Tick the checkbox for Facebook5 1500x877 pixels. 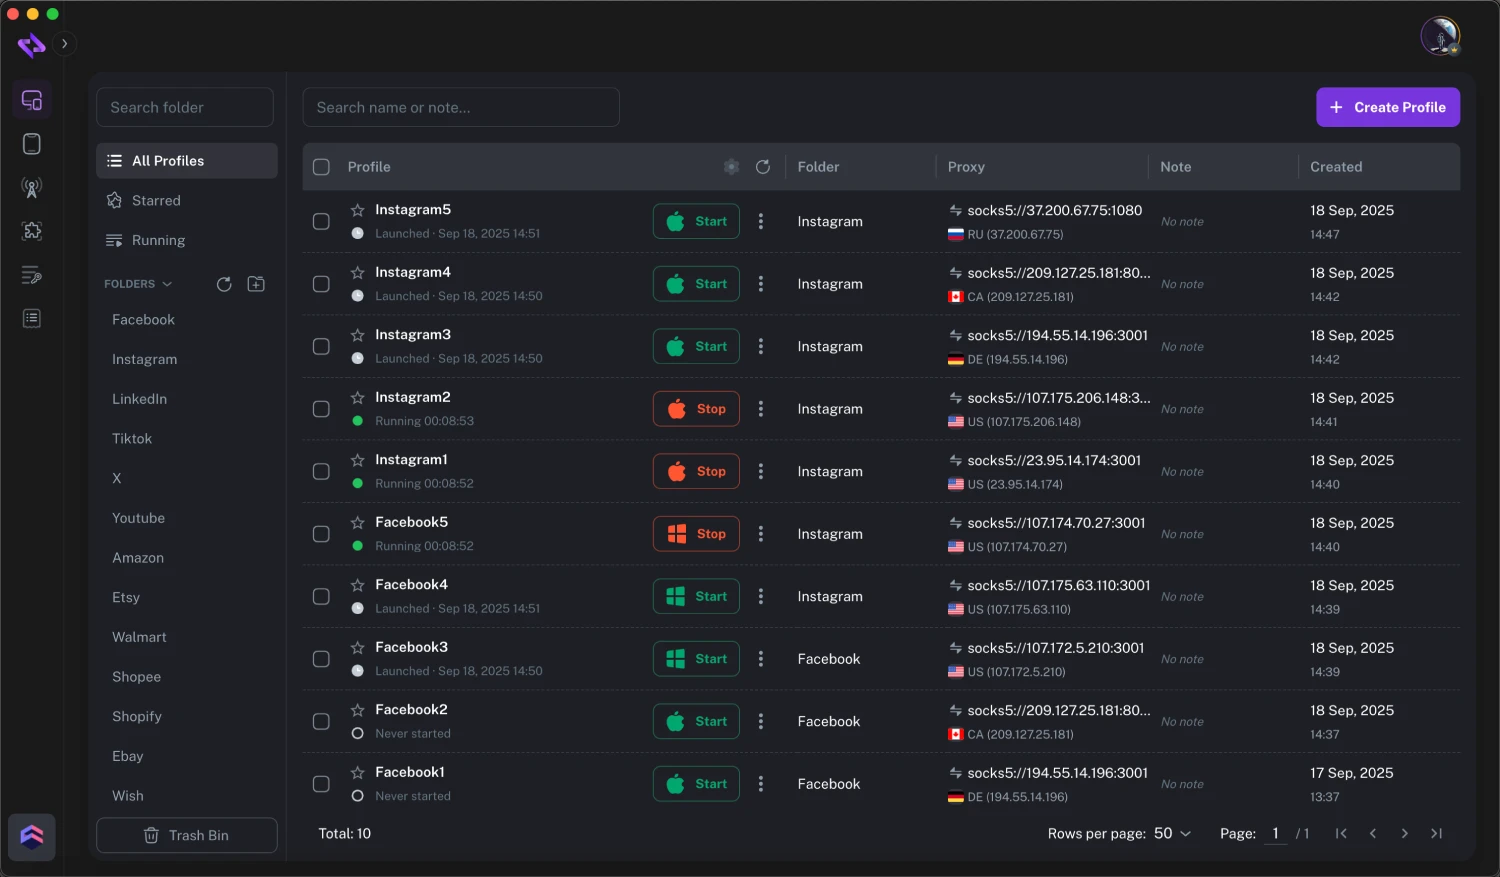[321, 534]
